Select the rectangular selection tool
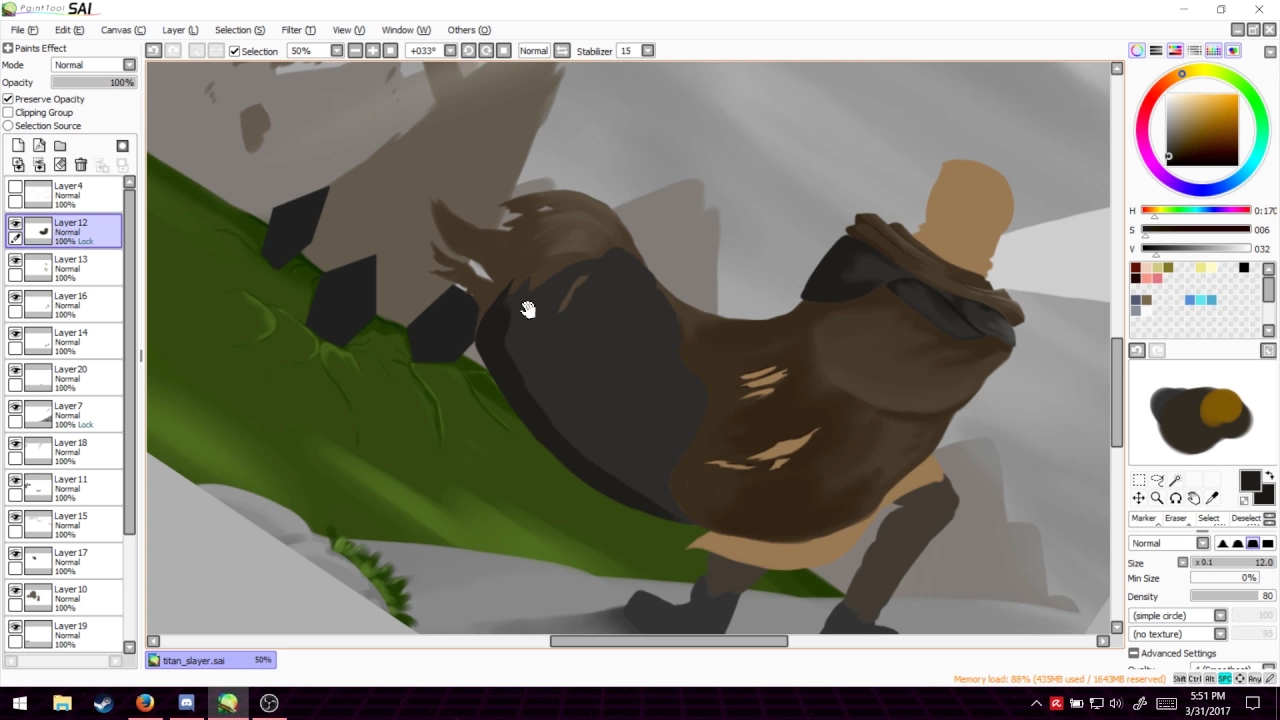 point(1139,480)
